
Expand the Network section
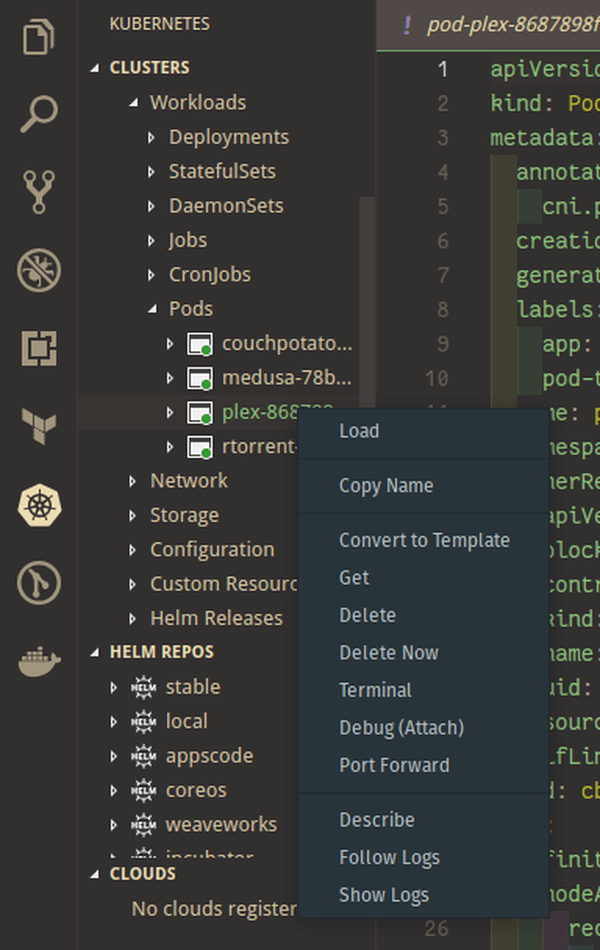[x=131, y=480]
